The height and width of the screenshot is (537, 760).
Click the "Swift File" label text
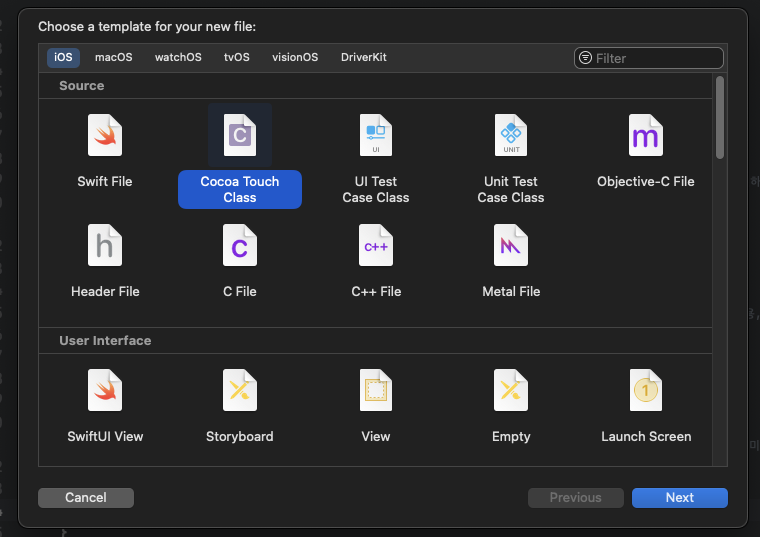point(105,182)
